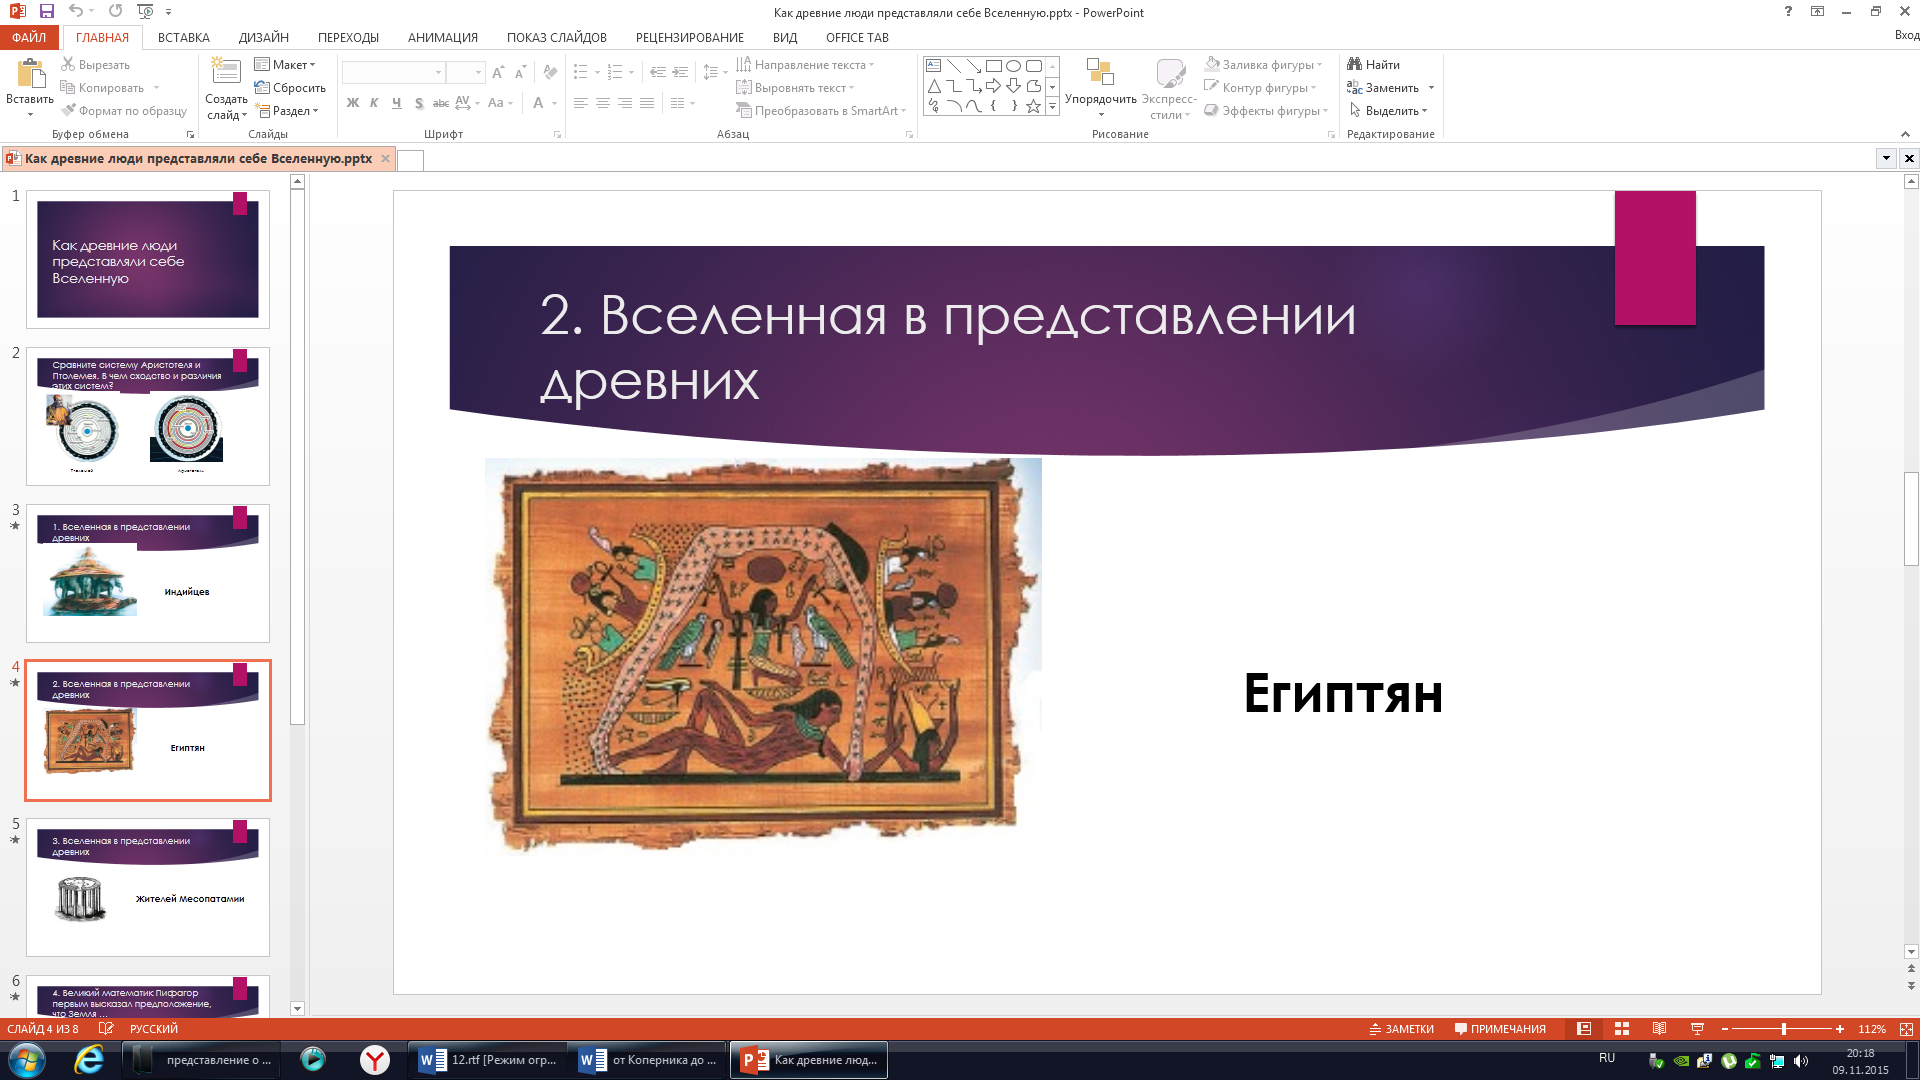Decrease list indent level icon
Screen dimensions: 1920x1080
(657, 72)
